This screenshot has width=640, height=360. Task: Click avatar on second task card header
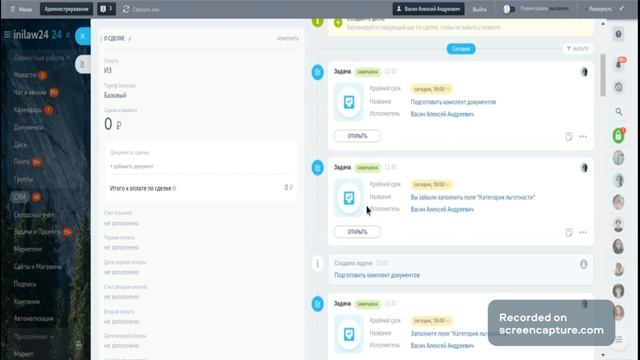584,167
